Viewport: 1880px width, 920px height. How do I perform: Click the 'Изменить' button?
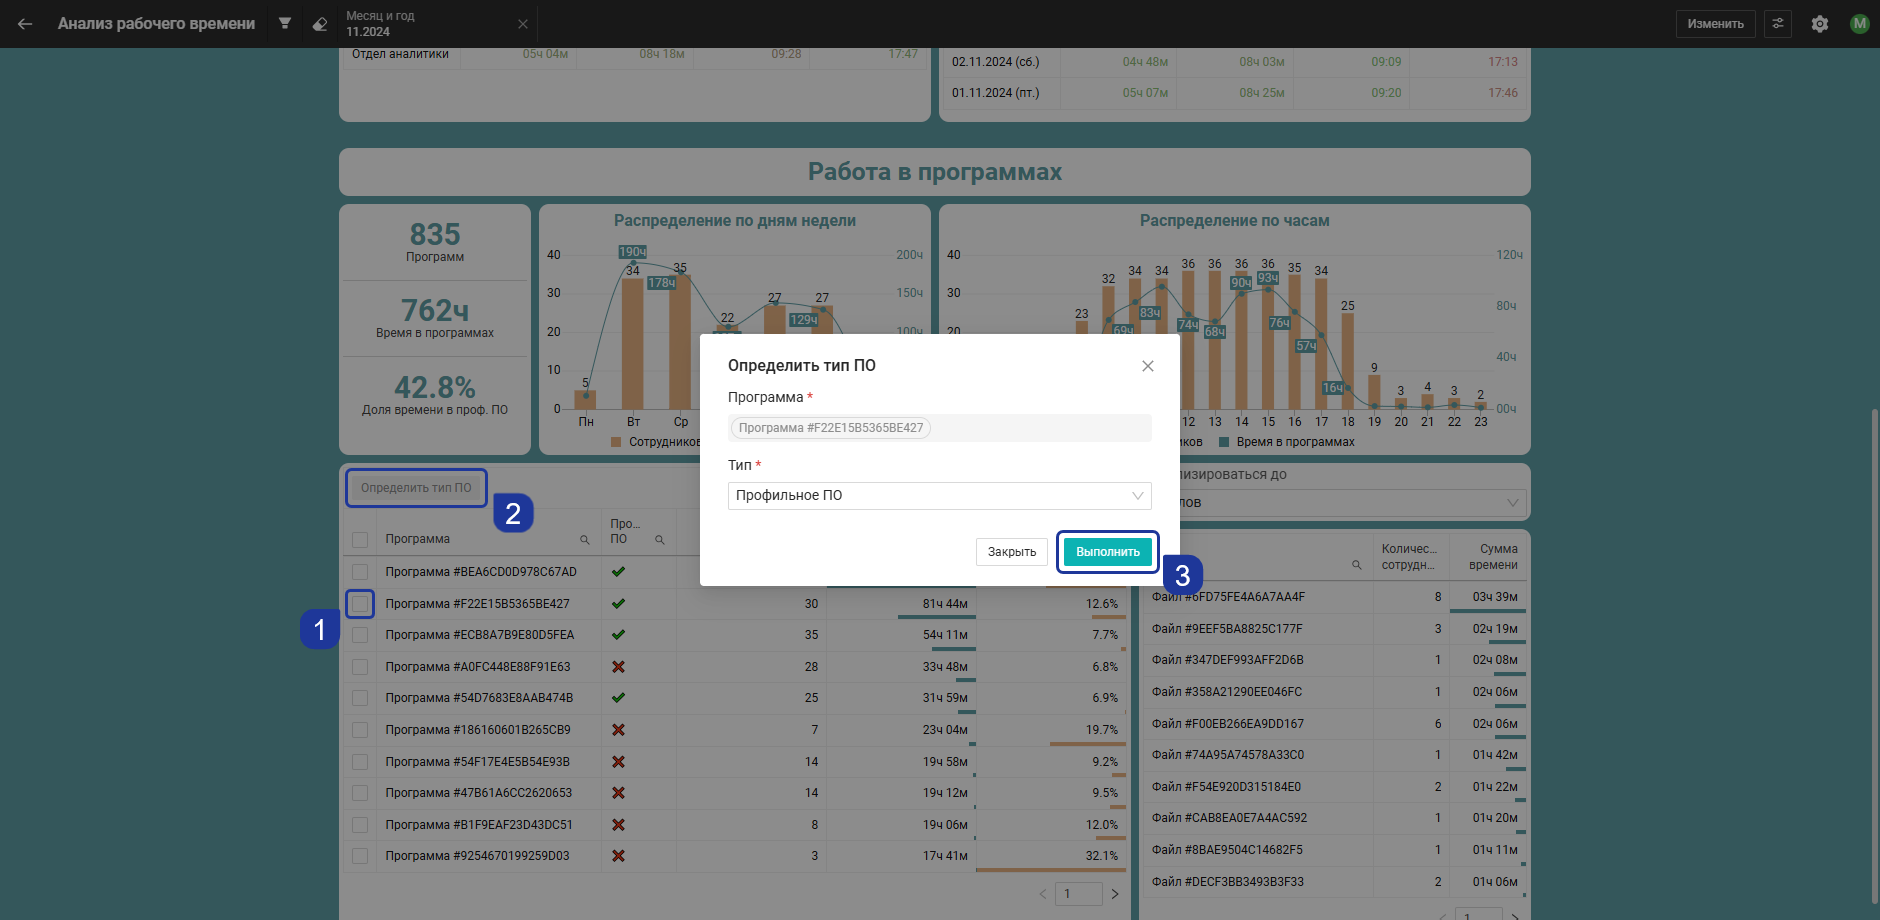(1715, 24)
